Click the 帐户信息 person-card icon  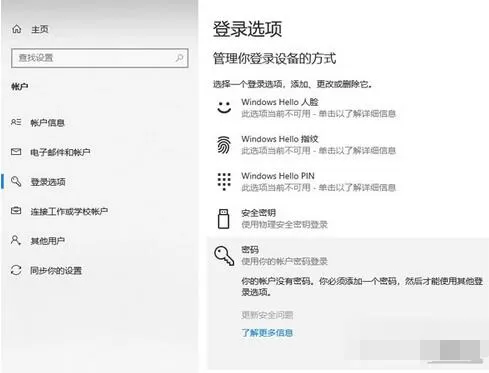pyautogui.click(x=16, y=122)
